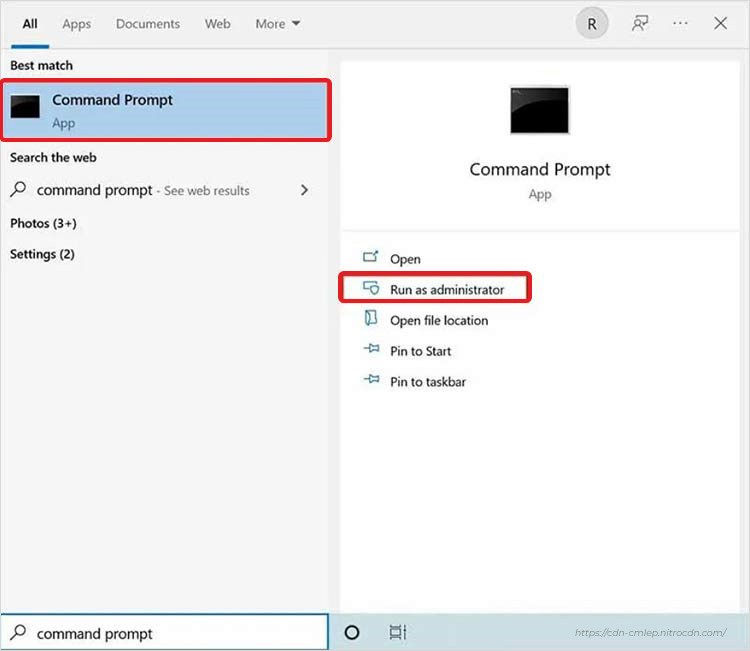
Task: Open the three-dot options menu
Action: point(680,24)
